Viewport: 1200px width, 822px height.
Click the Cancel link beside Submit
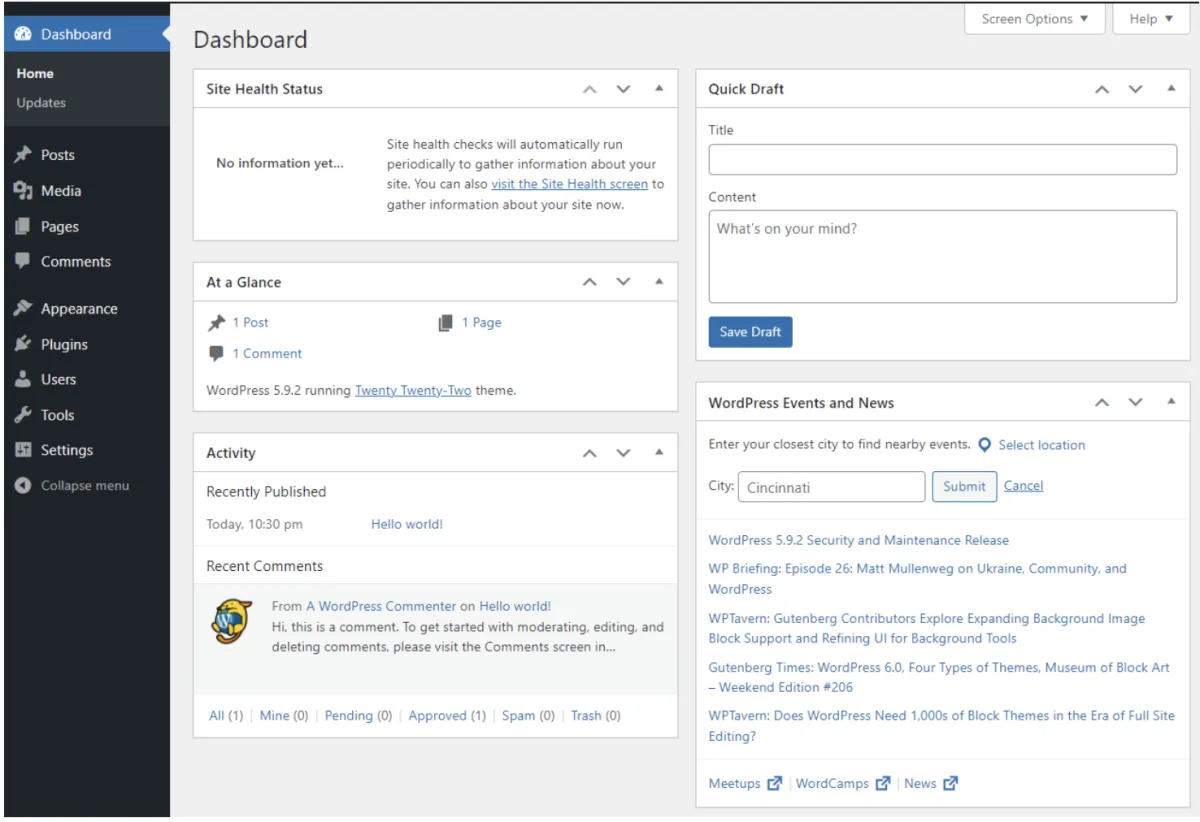coord(1023,486)
